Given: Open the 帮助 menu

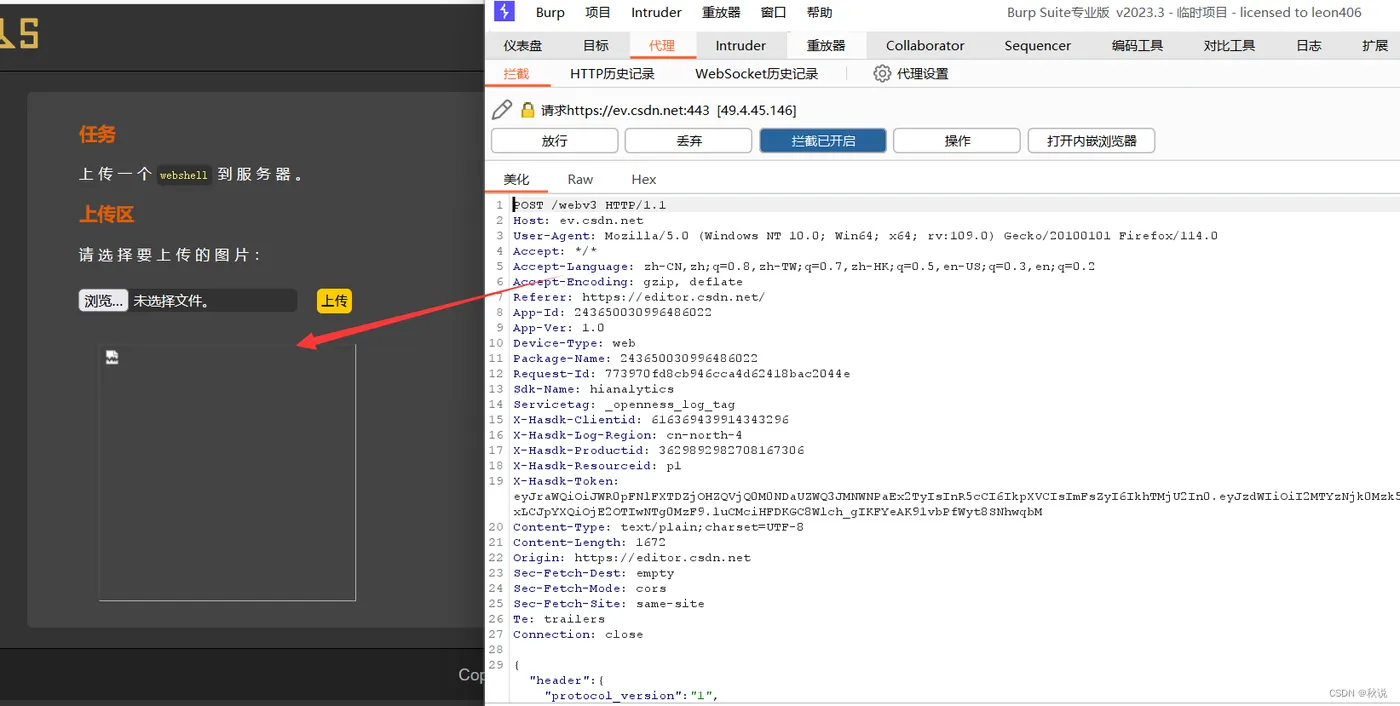Looking at the screenshot, I should click(x=819, y=13).
